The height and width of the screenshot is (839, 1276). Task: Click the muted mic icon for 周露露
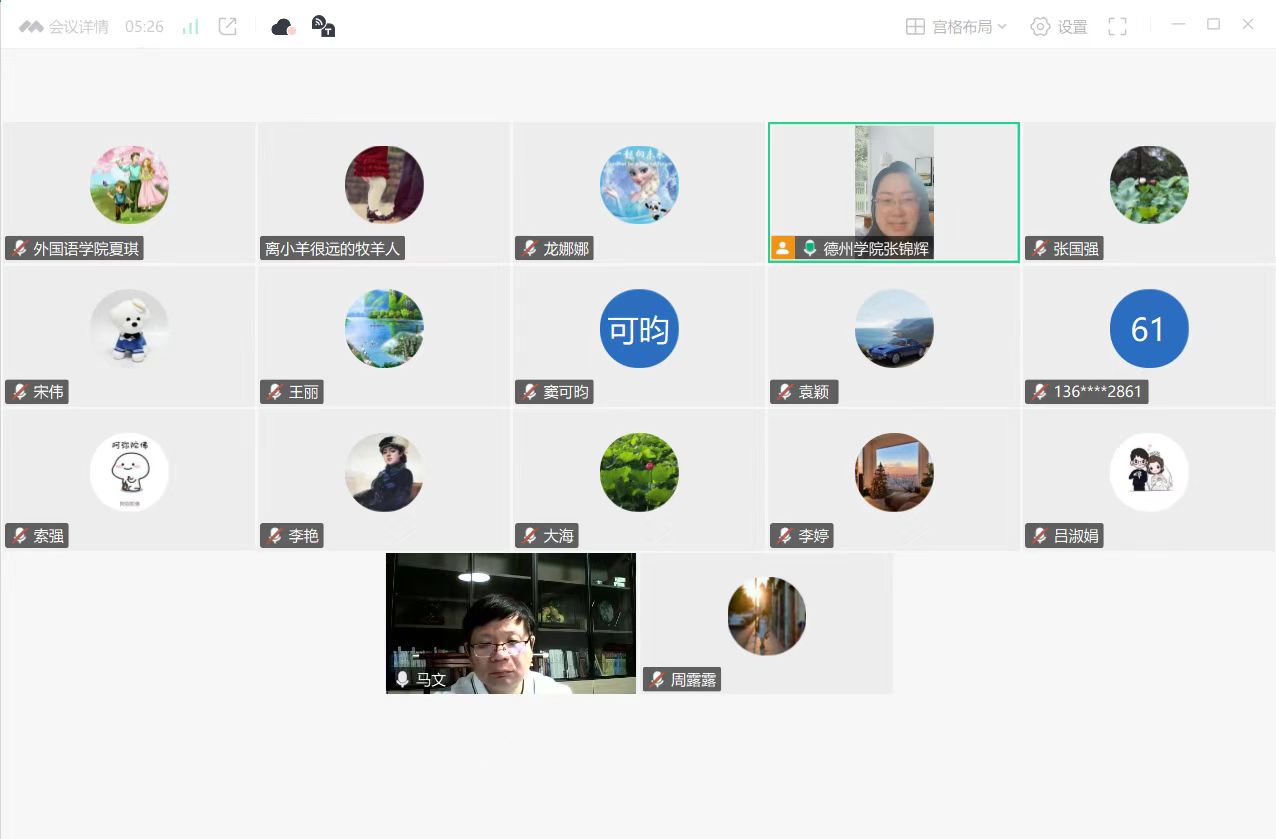click(657, 680)
